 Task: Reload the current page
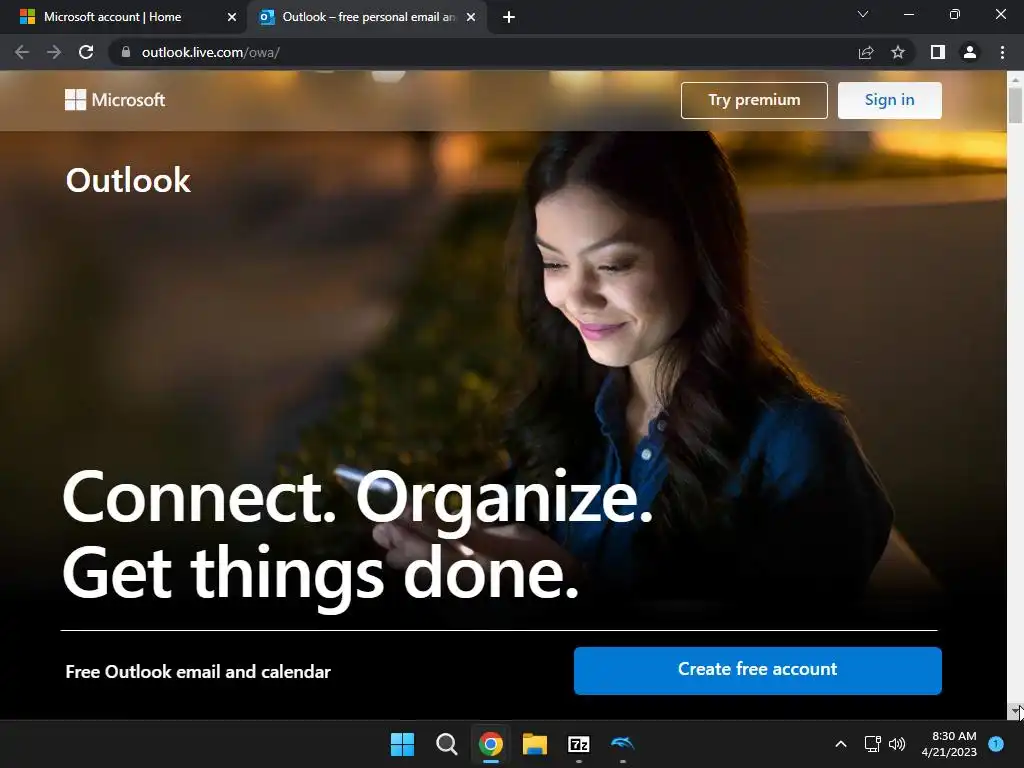tap(86, 52)
